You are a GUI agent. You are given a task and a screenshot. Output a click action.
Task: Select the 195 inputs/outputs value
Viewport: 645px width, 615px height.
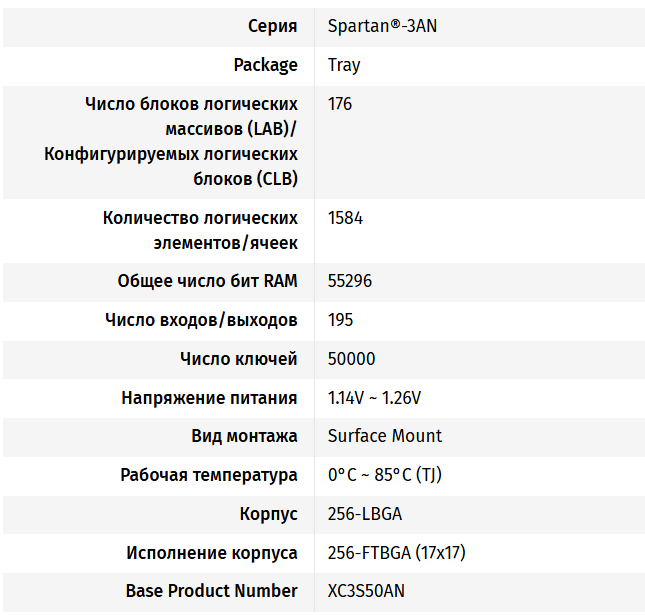coord(340,320)
